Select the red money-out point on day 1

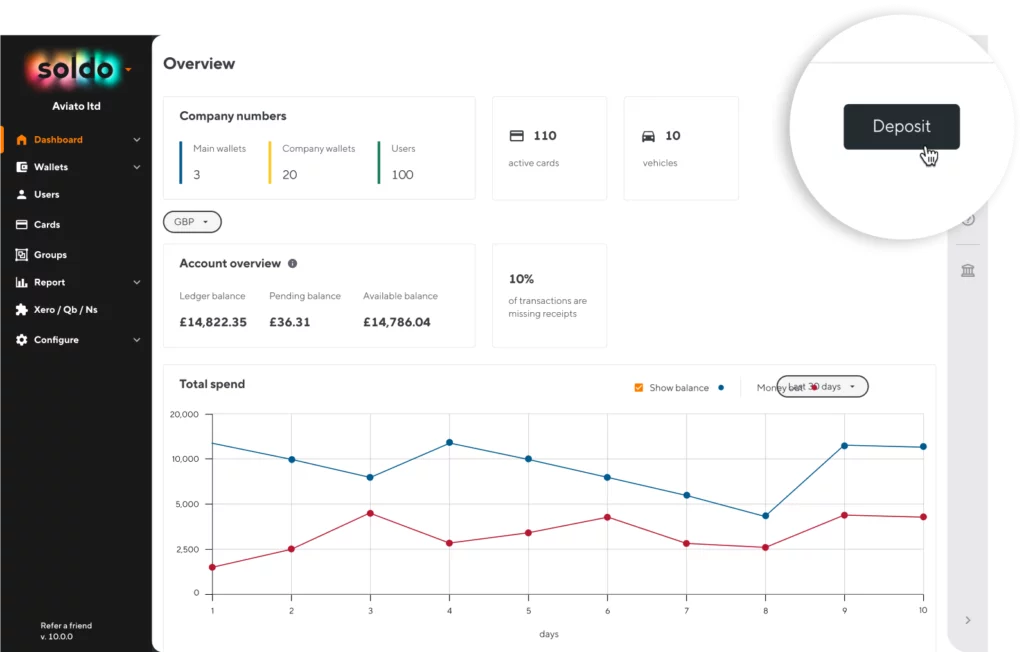(x=212, y=567)
